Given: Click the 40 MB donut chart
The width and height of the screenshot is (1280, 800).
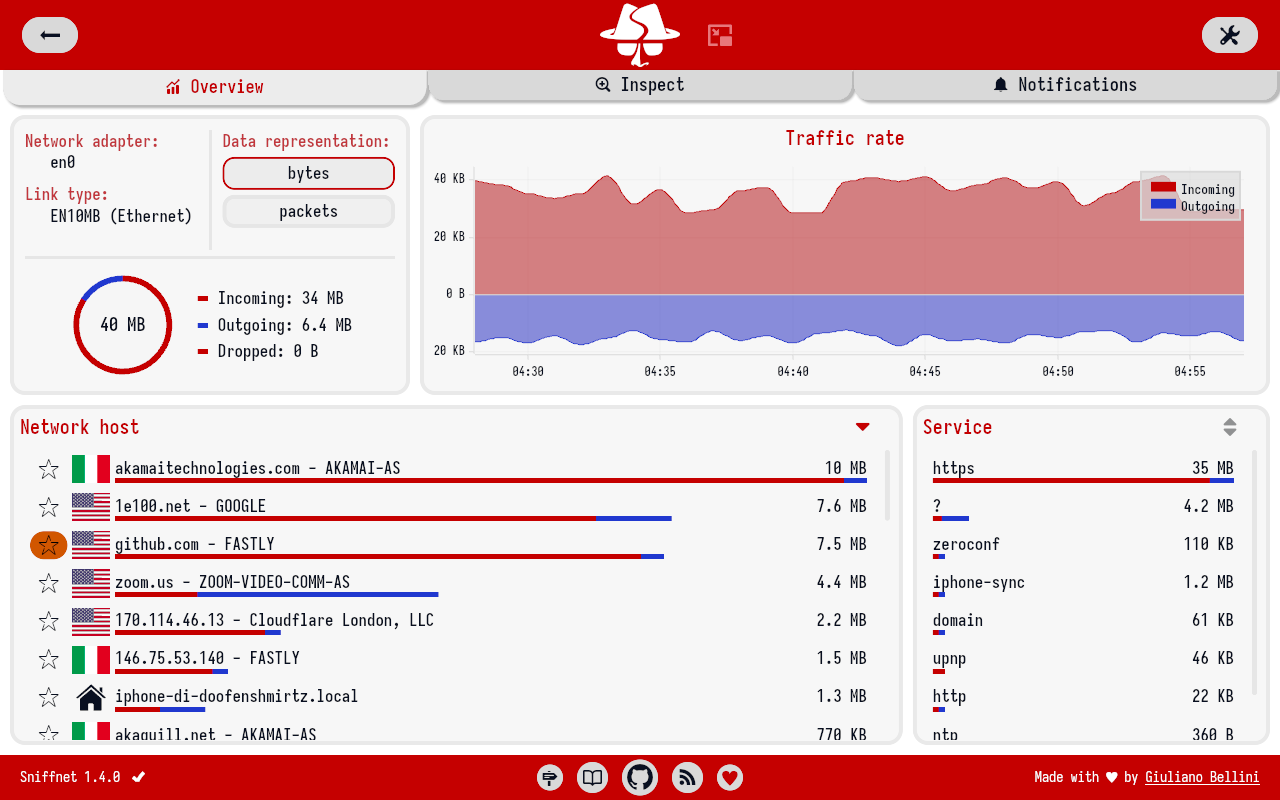Looking at the screenshot, I should (123, 325).
